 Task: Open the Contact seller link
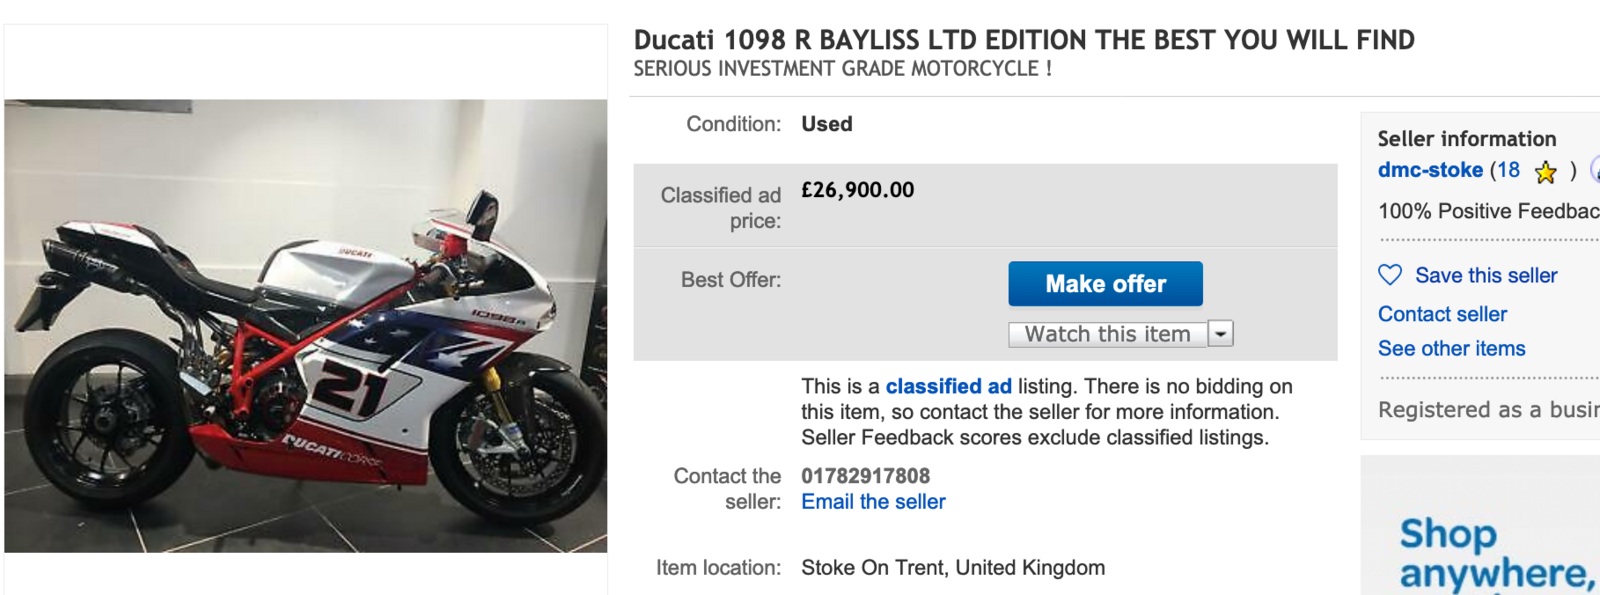click(1442, 314)
